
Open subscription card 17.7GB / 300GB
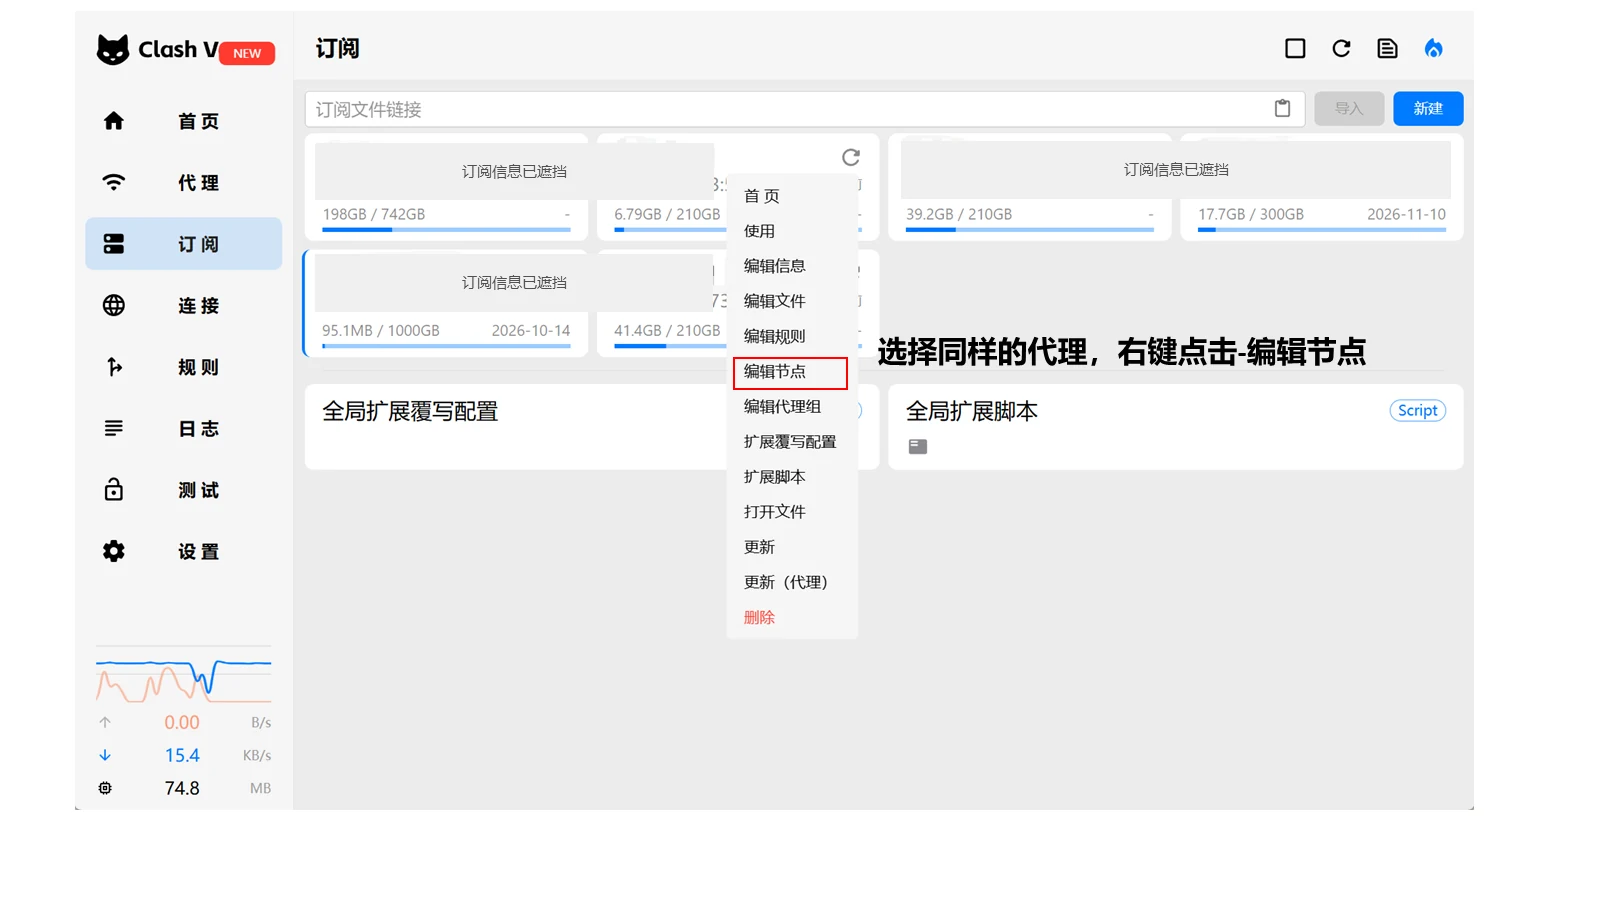pos(1321,187)
